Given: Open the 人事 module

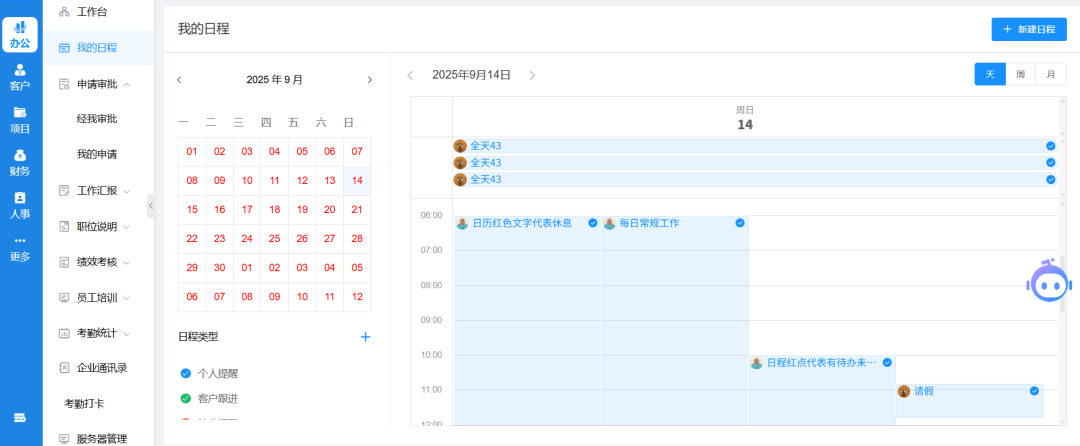Looking at the screenshot, I should [x=20, y=205].
